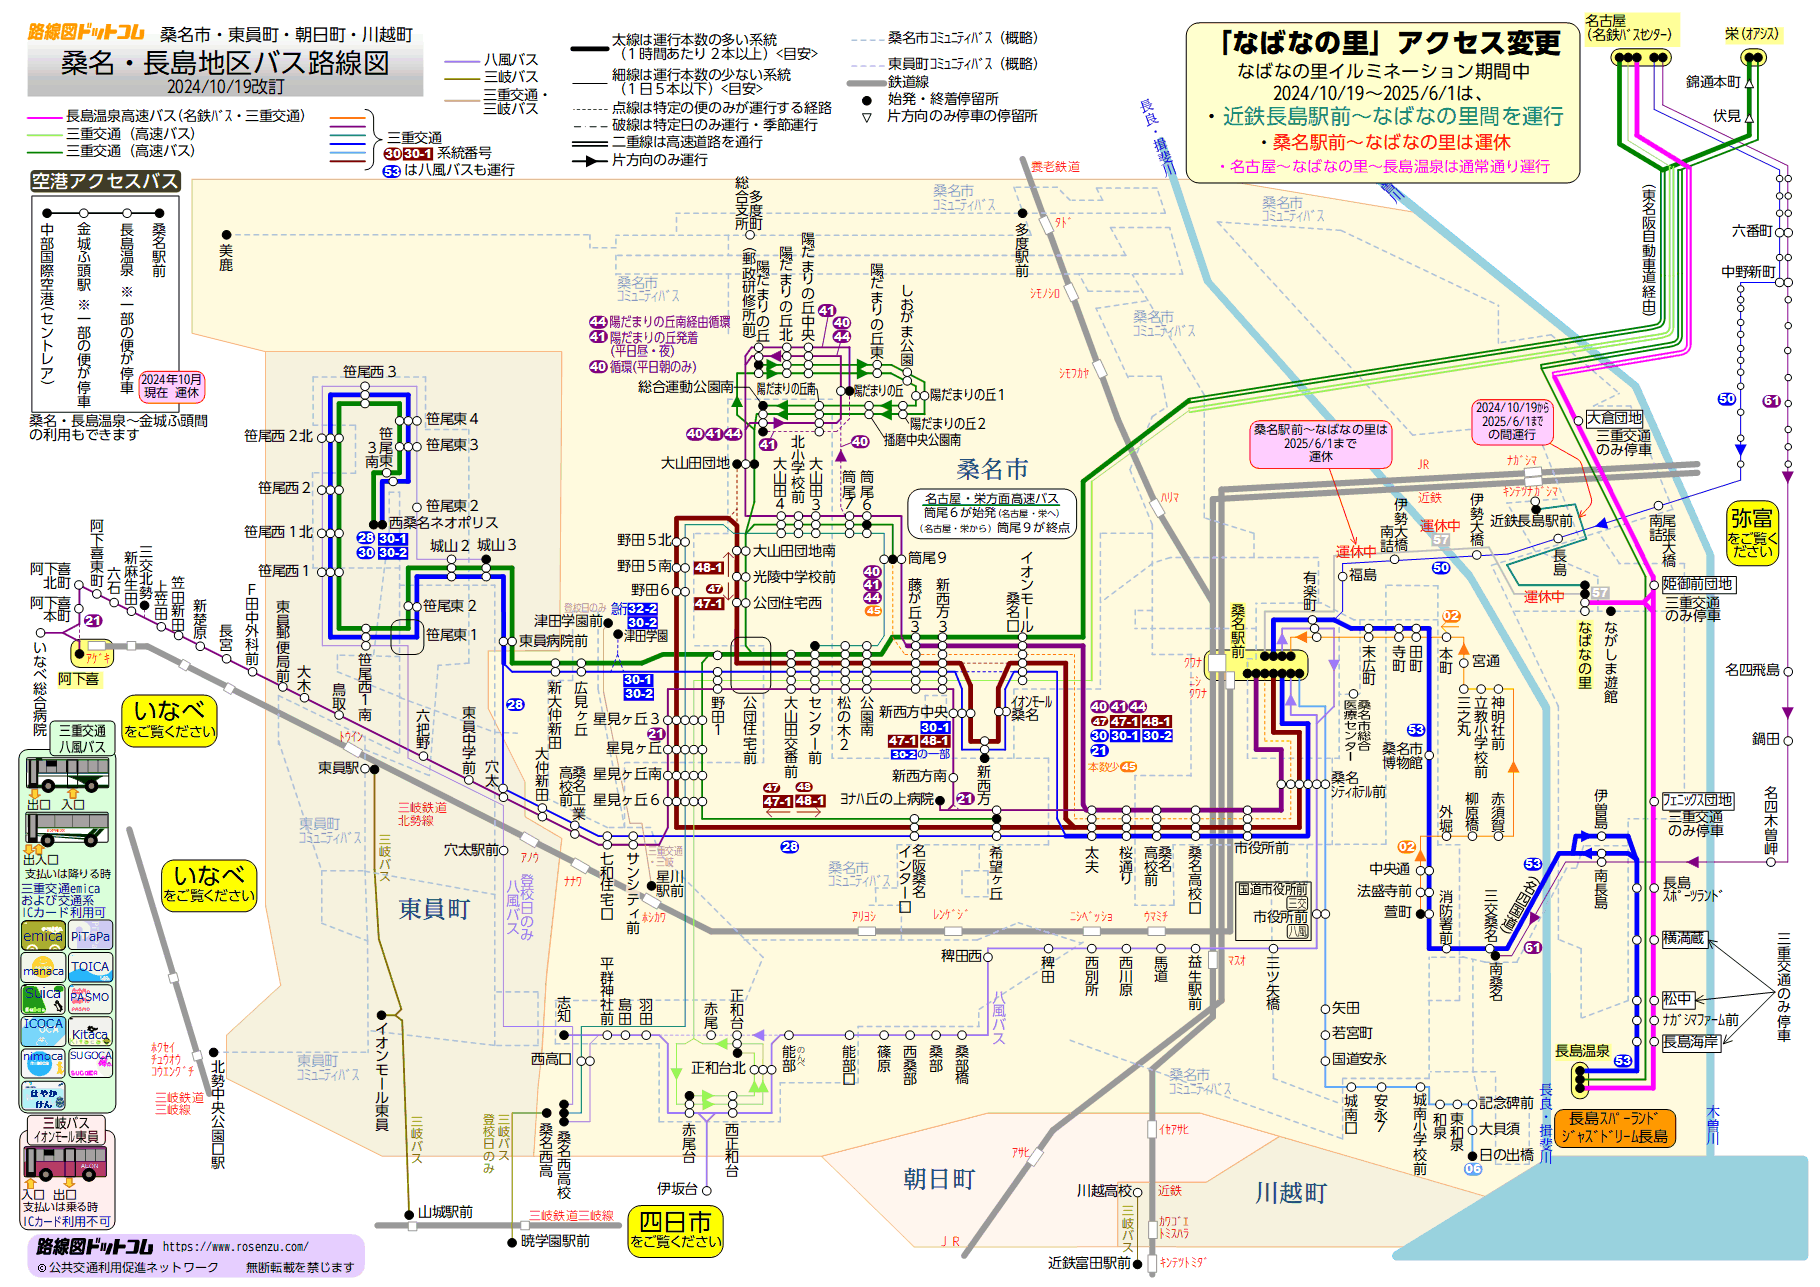Image resolution: width=1820 pixels, height=1287 pixels.
Task: Click the nimoca card logo
Action: (43, 1062)
